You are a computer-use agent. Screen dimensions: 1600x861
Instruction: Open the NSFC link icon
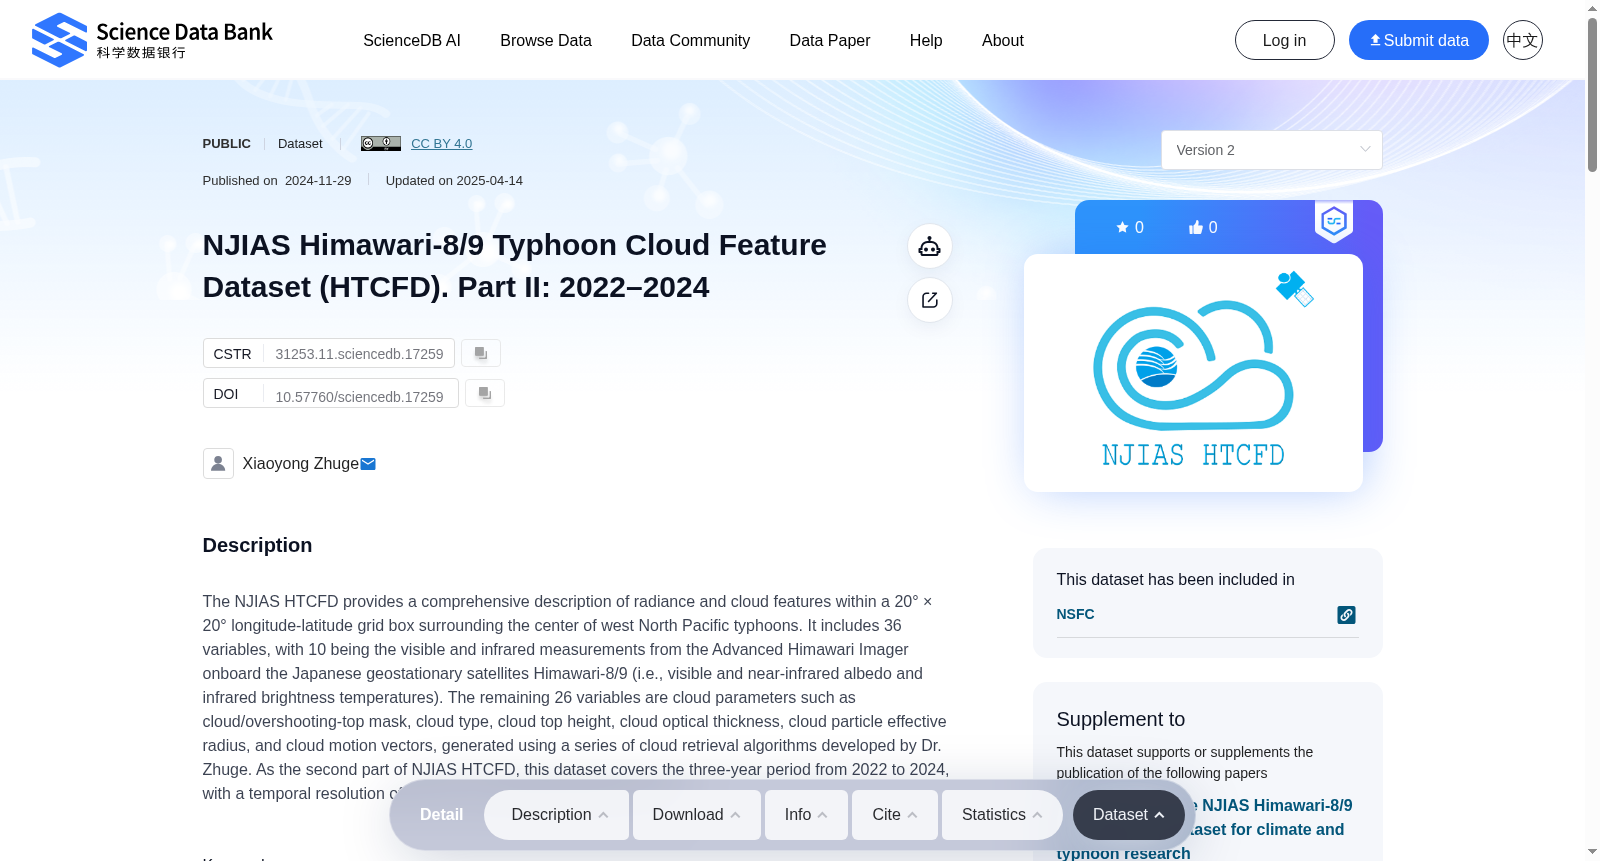coord(1346,615)
